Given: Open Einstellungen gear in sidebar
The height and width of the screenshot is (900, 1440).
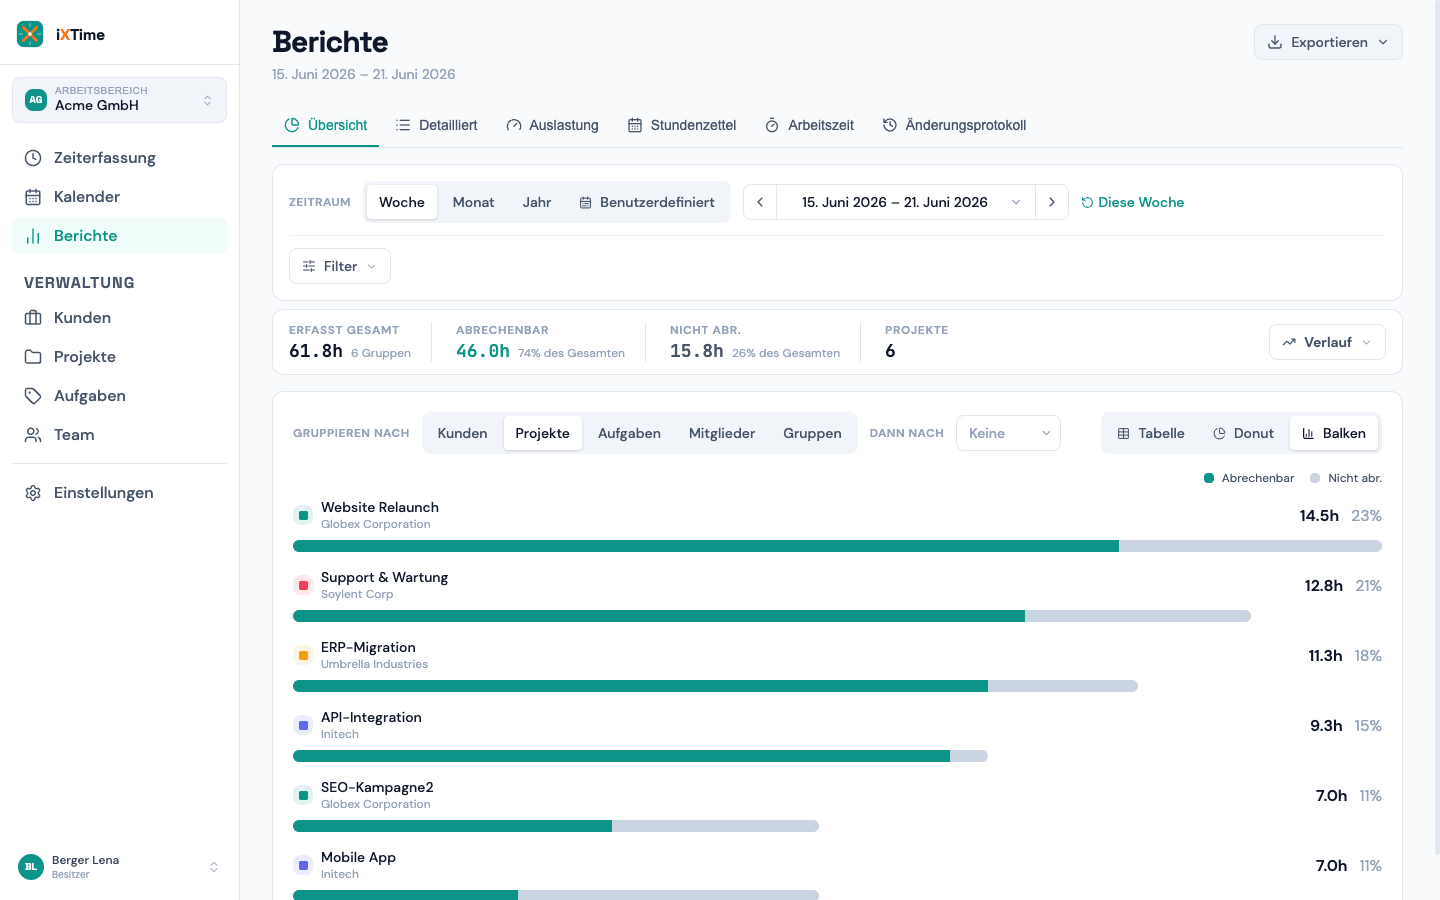Looking at the screenshot, I should tap(119, 493).
